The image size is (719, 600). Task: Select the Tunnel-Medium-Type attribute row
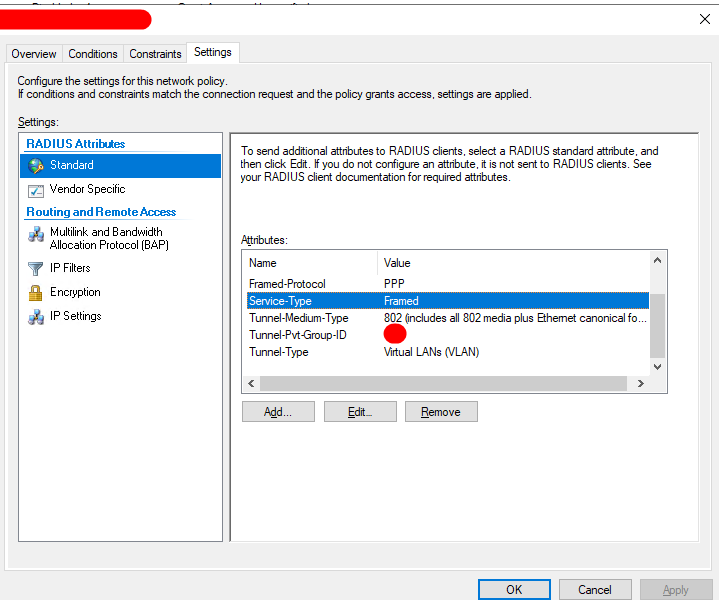tap(448, 318)
